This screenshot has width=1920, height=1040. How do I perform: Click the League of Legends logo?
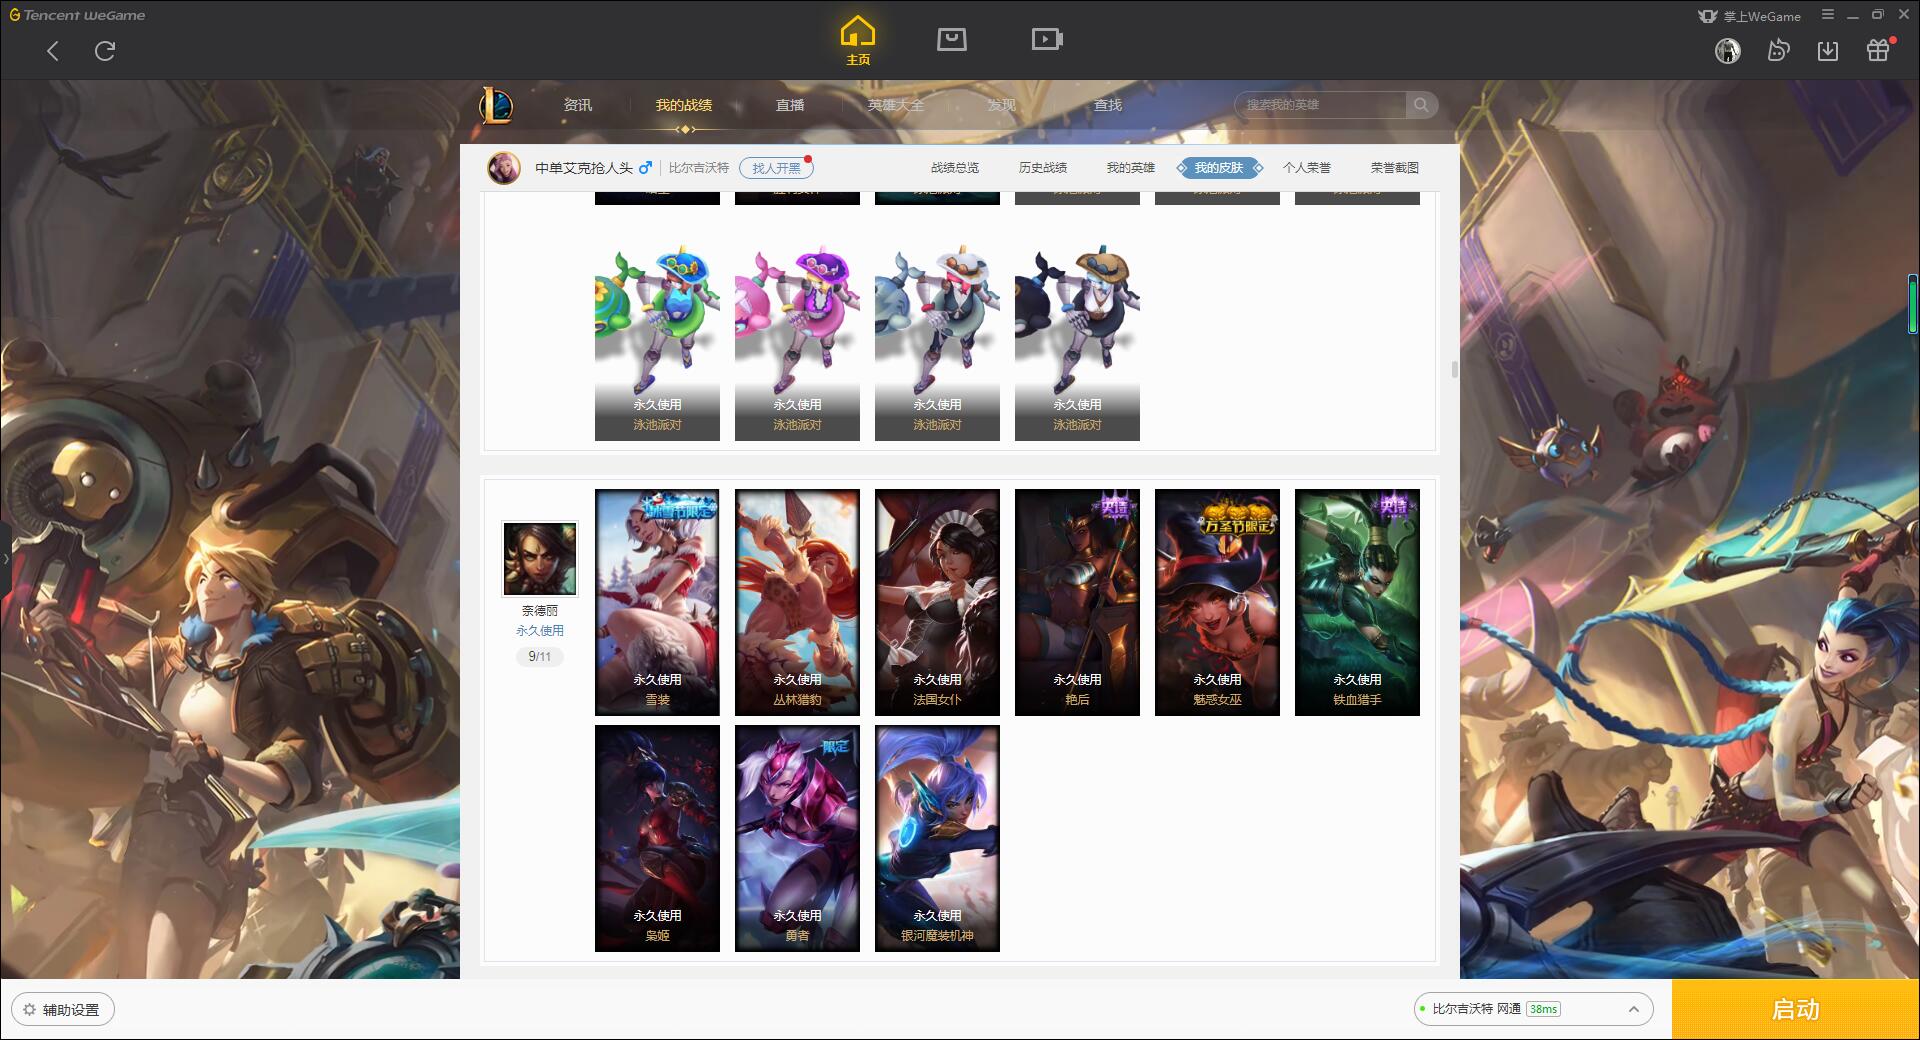497,105
